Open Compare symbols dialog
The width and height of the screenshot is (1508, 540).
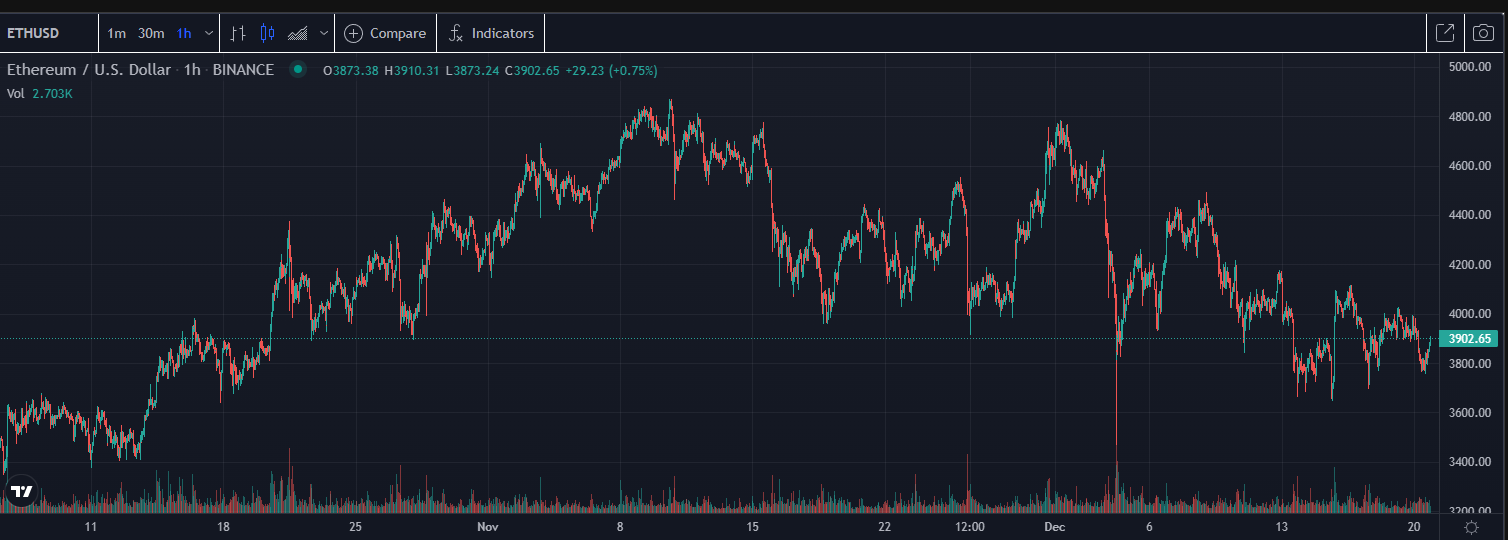(x=385, y=33)
